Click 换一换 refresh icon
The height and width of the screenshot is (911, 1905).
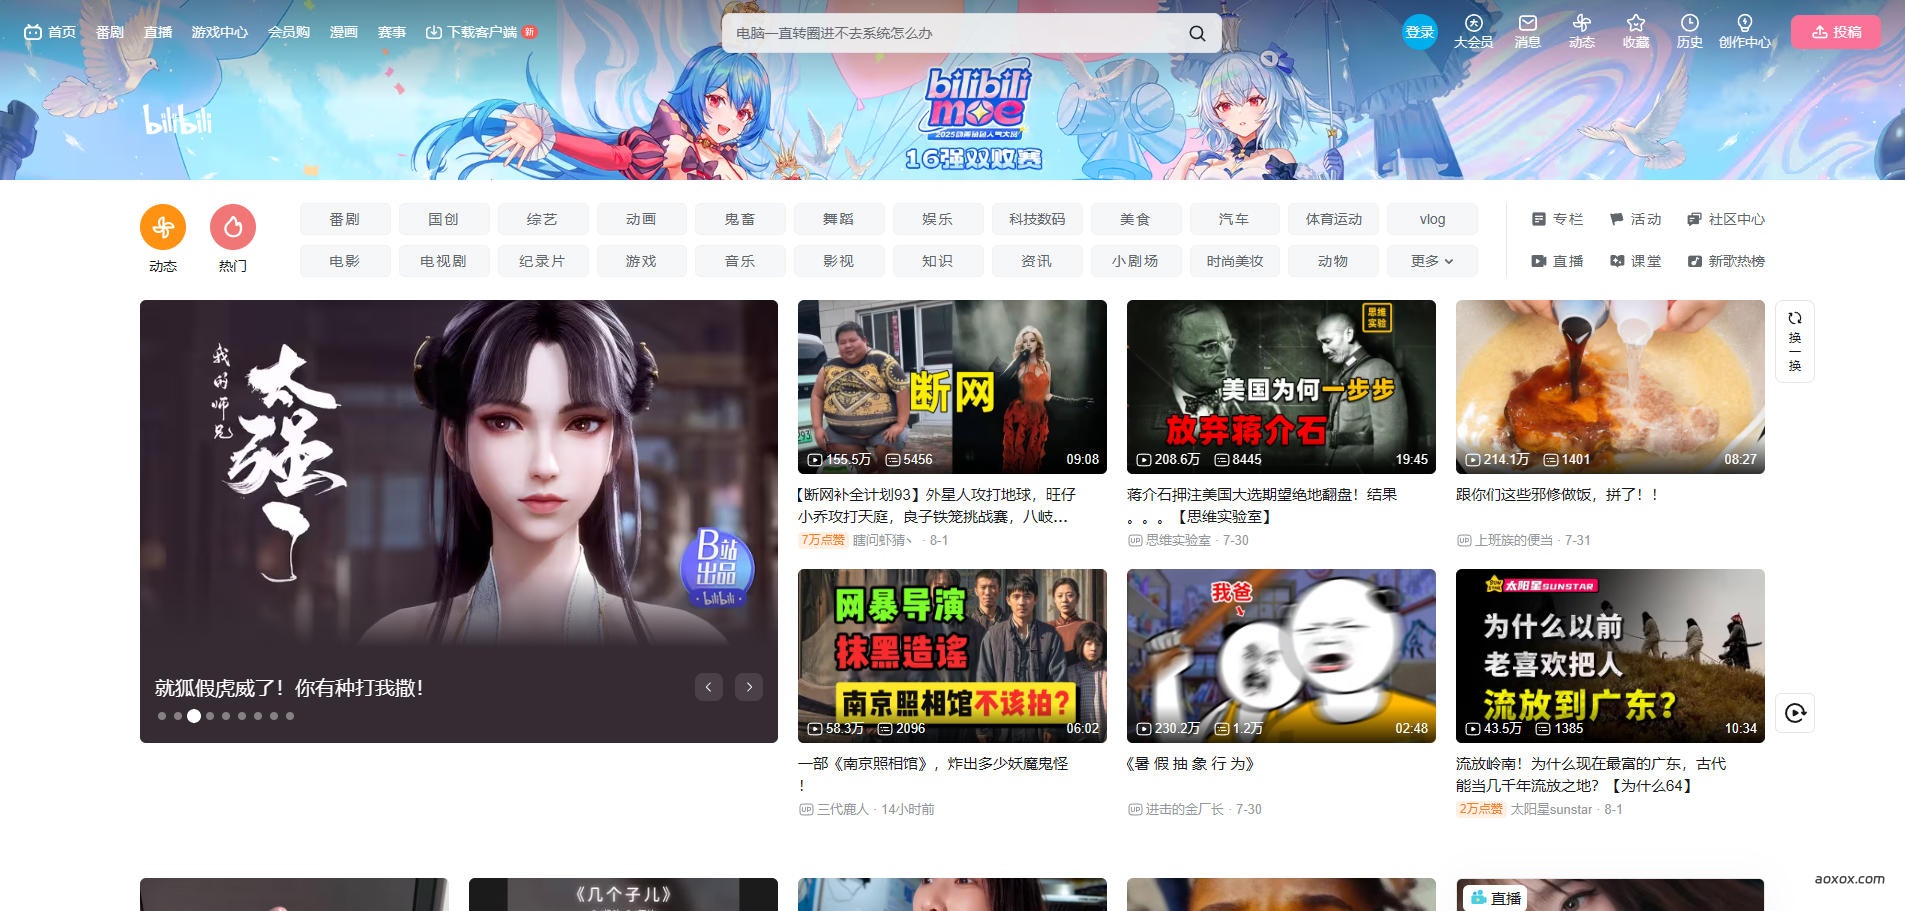[x=1795, y=341]
